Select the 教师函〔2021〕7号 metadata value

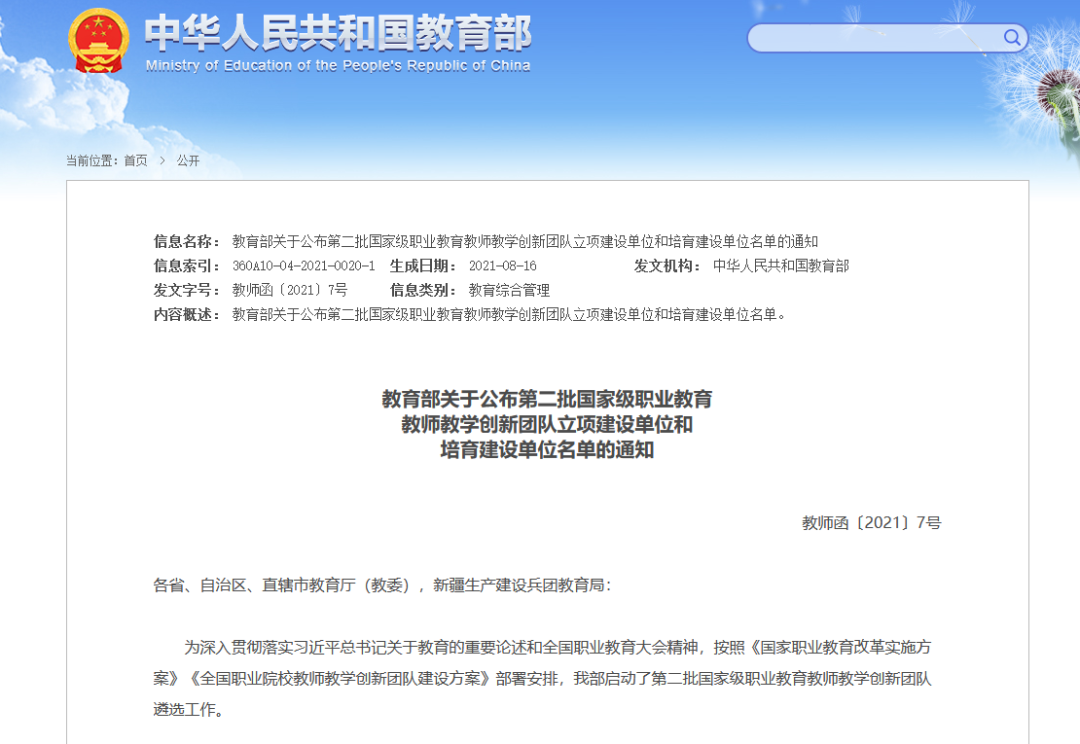pyautogui.click(x=290, y=290)
